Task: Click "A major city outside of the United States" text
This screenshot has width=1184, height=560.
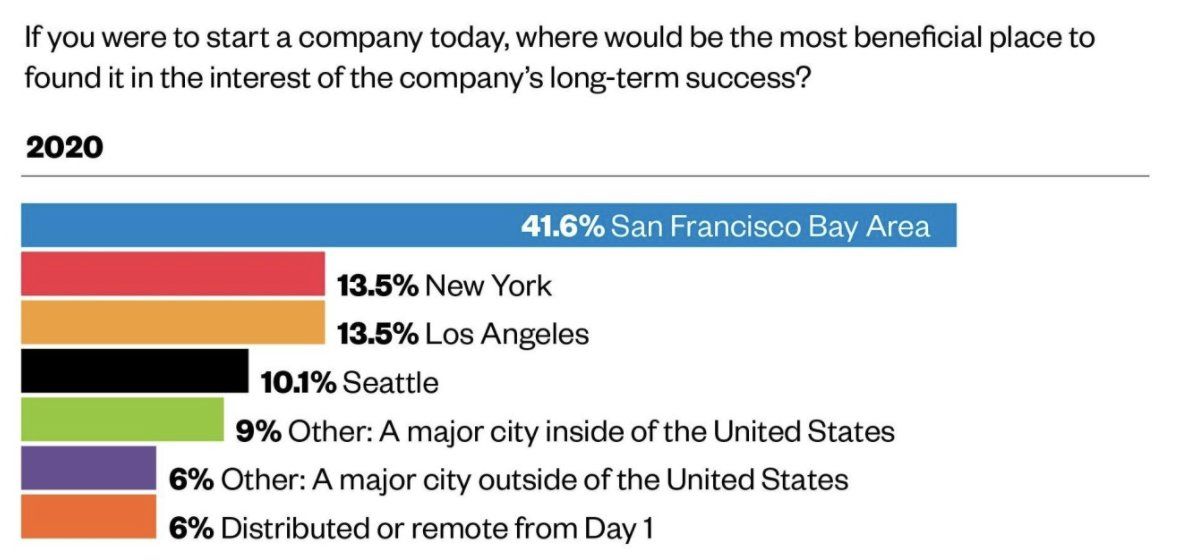Action: click(x=580, y=480)
